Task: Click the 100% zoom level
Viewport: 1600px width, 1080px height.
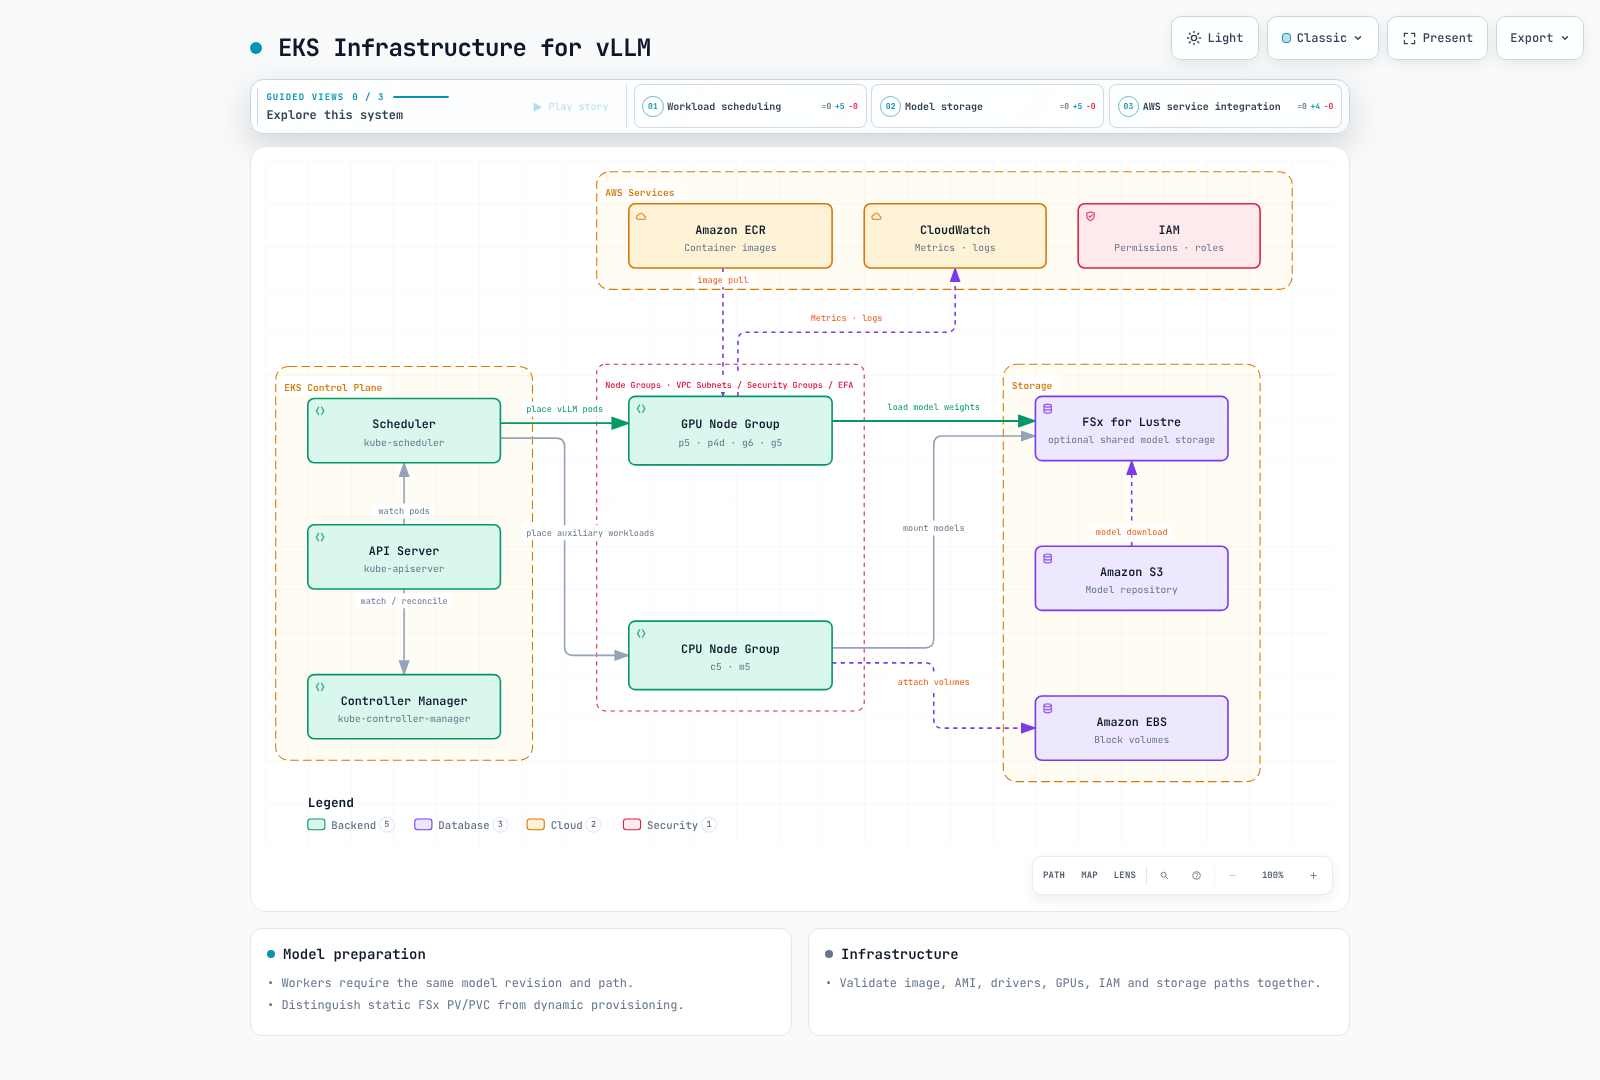Action: (x=1272, y=875)
